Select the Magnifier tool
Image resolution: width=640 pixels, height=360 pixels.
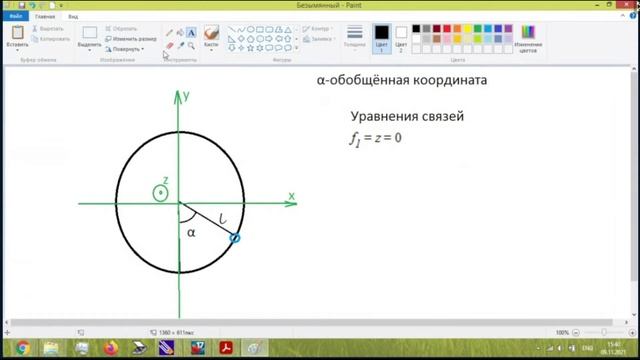(x=191, y=46)
